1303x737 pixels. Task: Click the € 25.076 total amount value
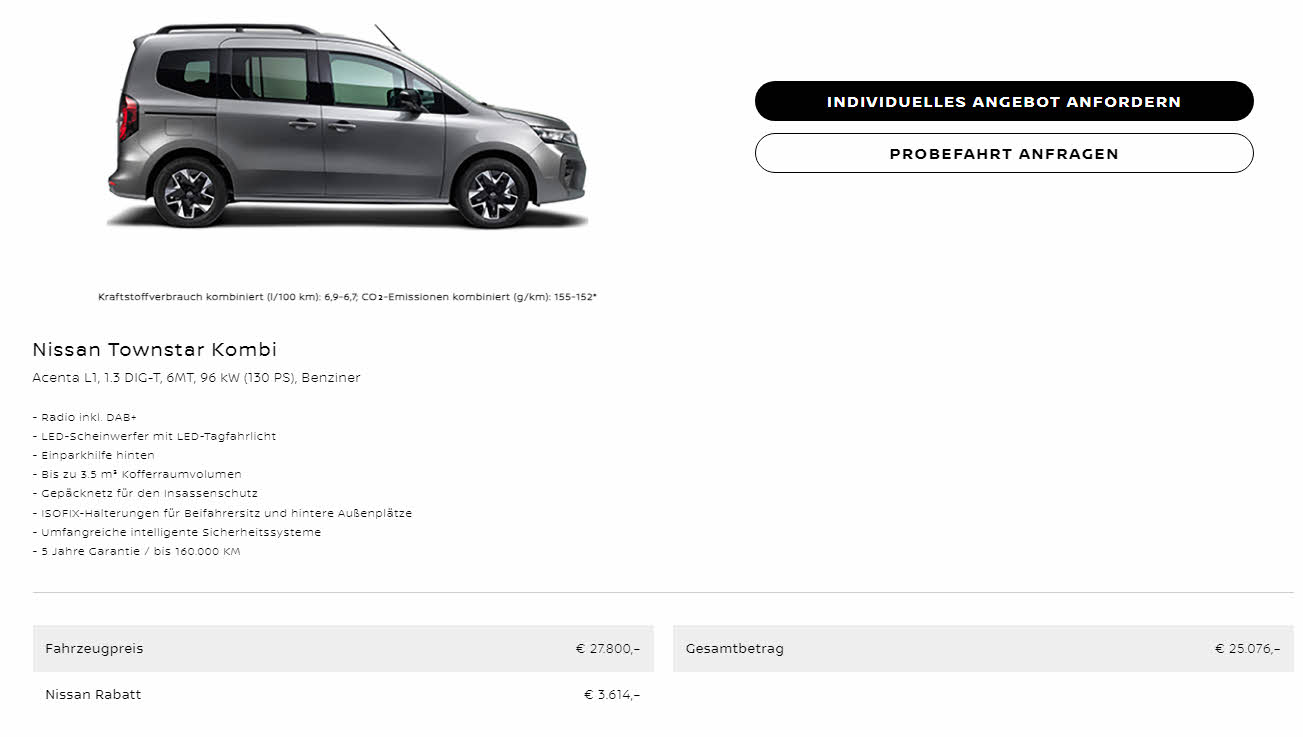[x=1248, y=648]
